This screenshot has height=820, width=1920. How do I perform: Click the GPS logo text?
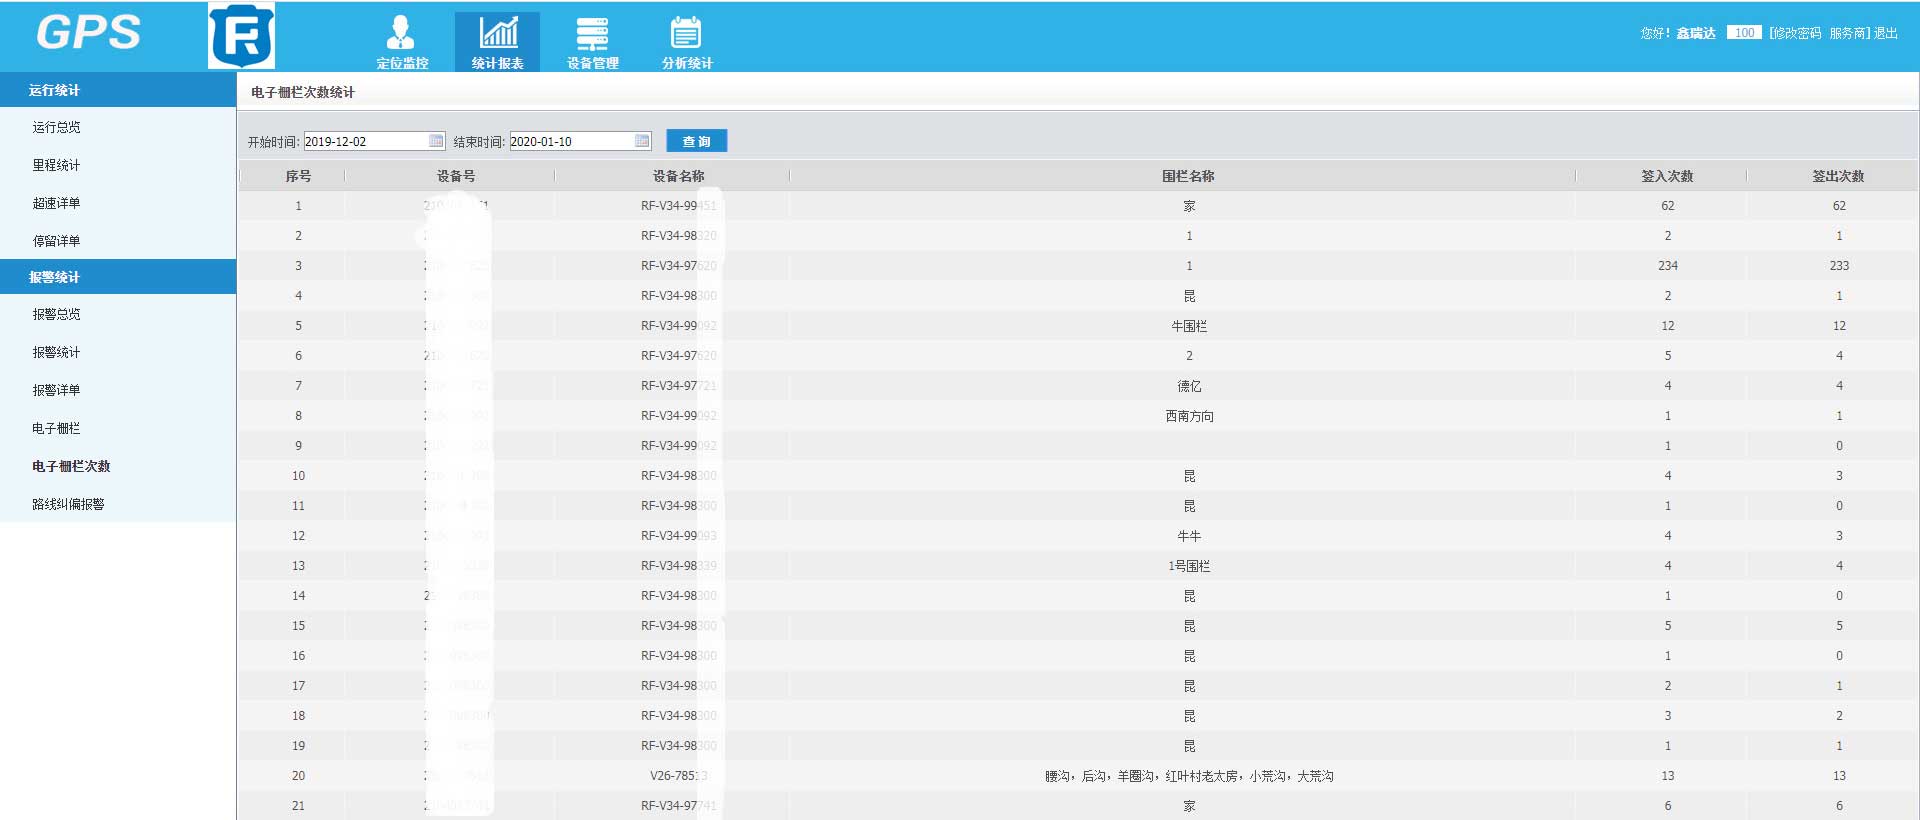88,33
